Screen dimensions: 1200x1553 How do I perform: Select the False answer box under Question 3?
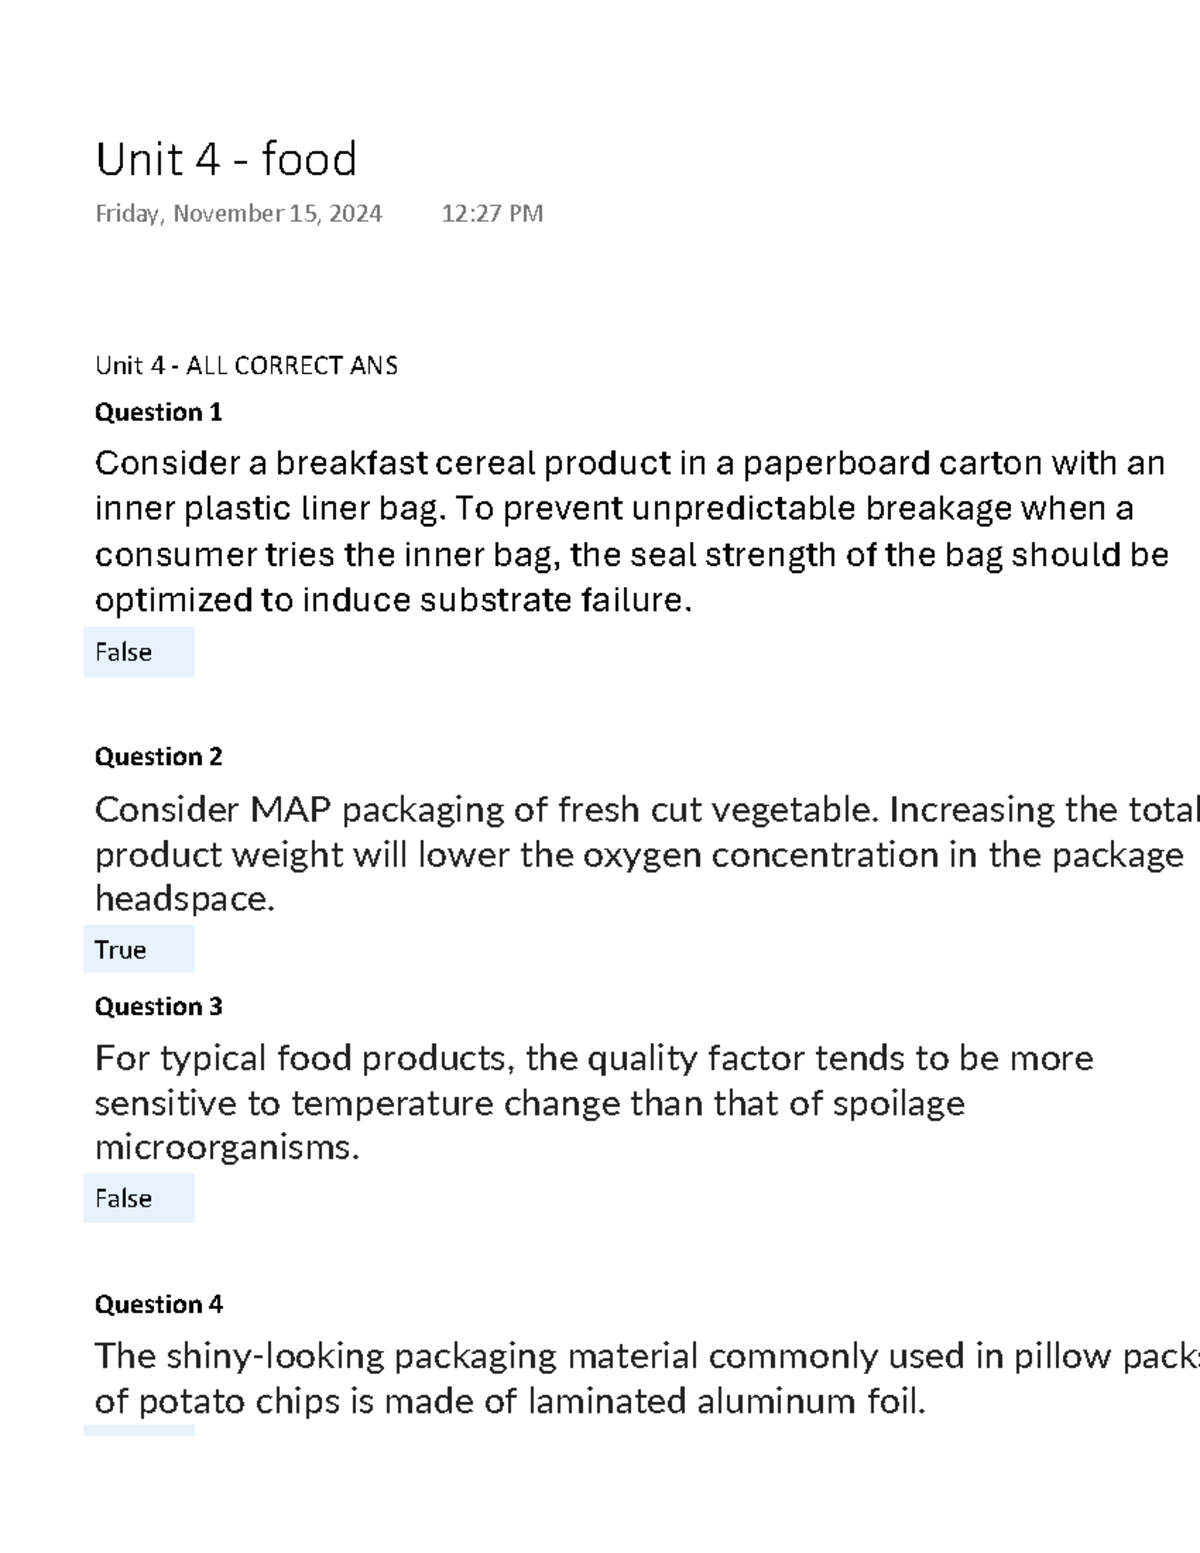click(x=138, y=1199)
